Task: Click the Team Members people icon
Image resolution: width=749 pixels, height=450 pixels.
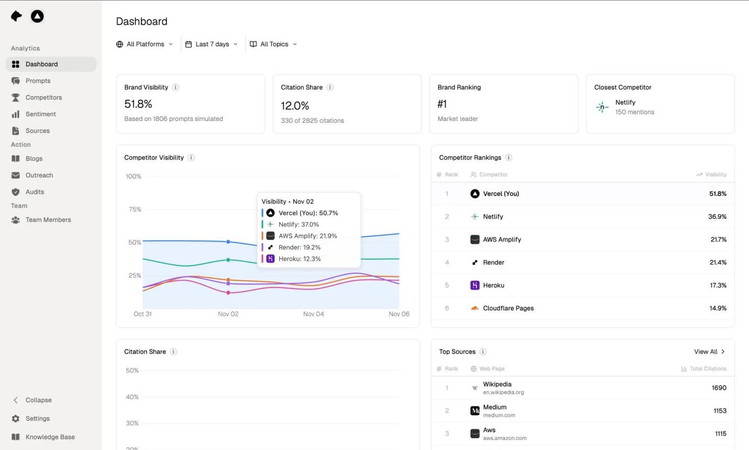Action: point(15,220)
